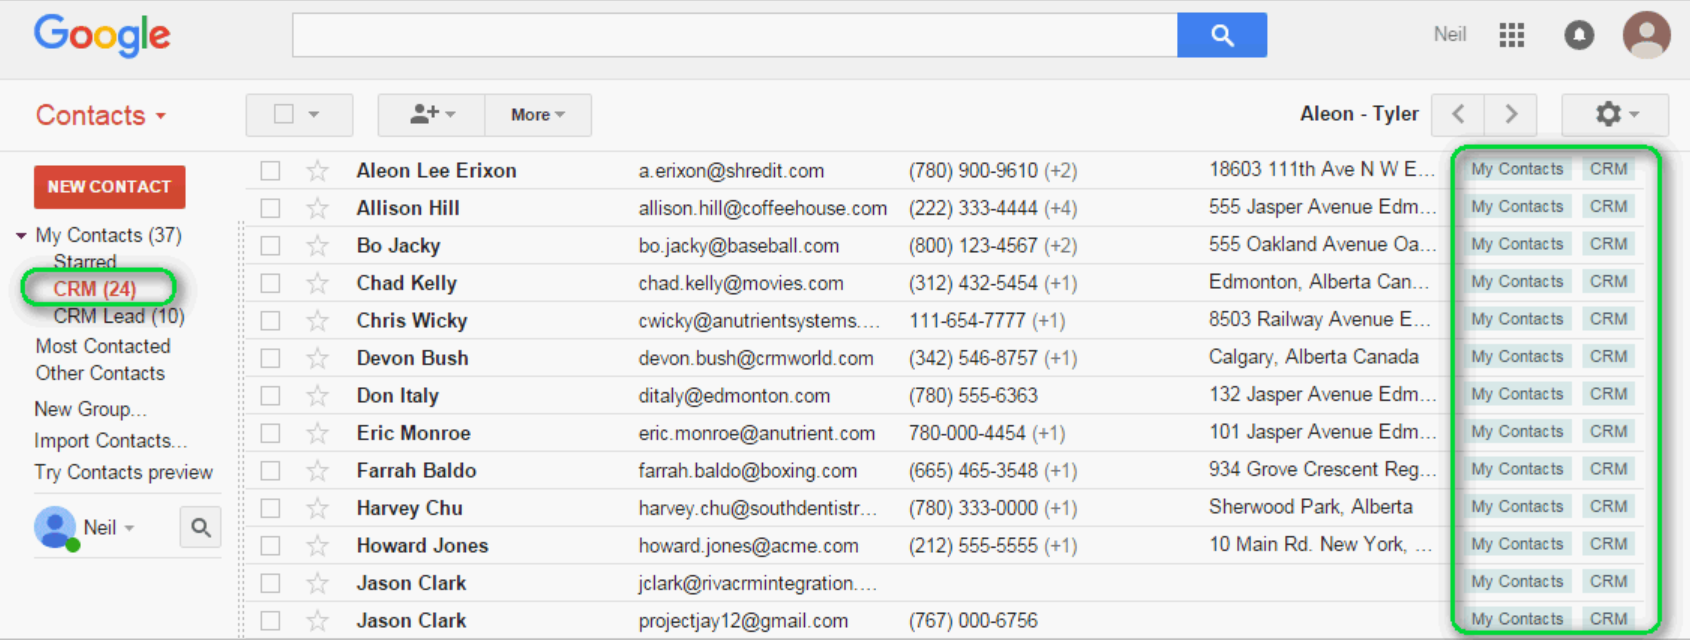Star the Farrah Baldo contact

click(x=318, y=471)
